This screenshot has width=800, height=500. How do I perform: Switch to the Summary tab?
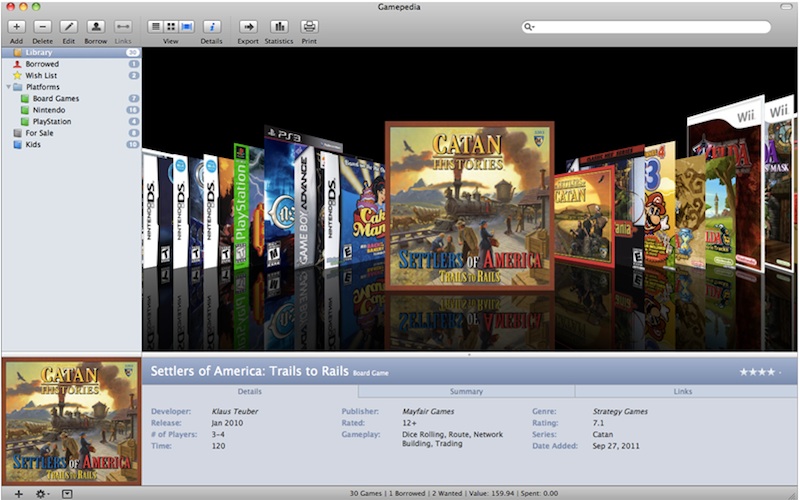click(x=466, y=392)
